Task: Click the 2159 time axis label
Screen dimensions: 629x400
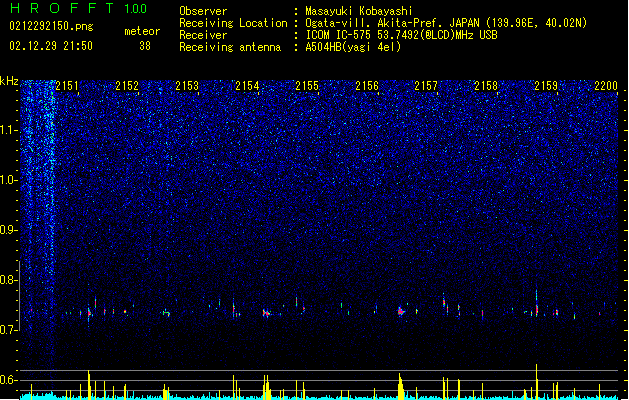Action: 546,86
